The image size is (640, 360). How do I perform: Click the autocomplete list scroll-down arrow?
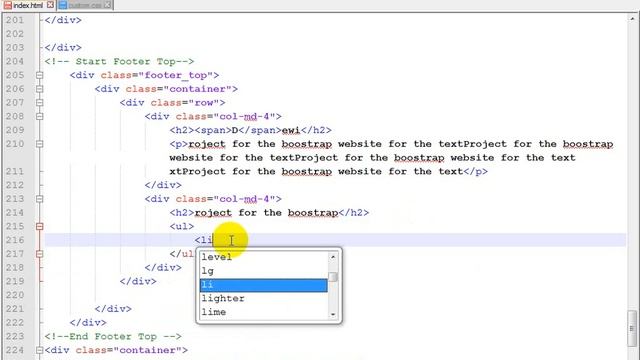coord(333,314)
